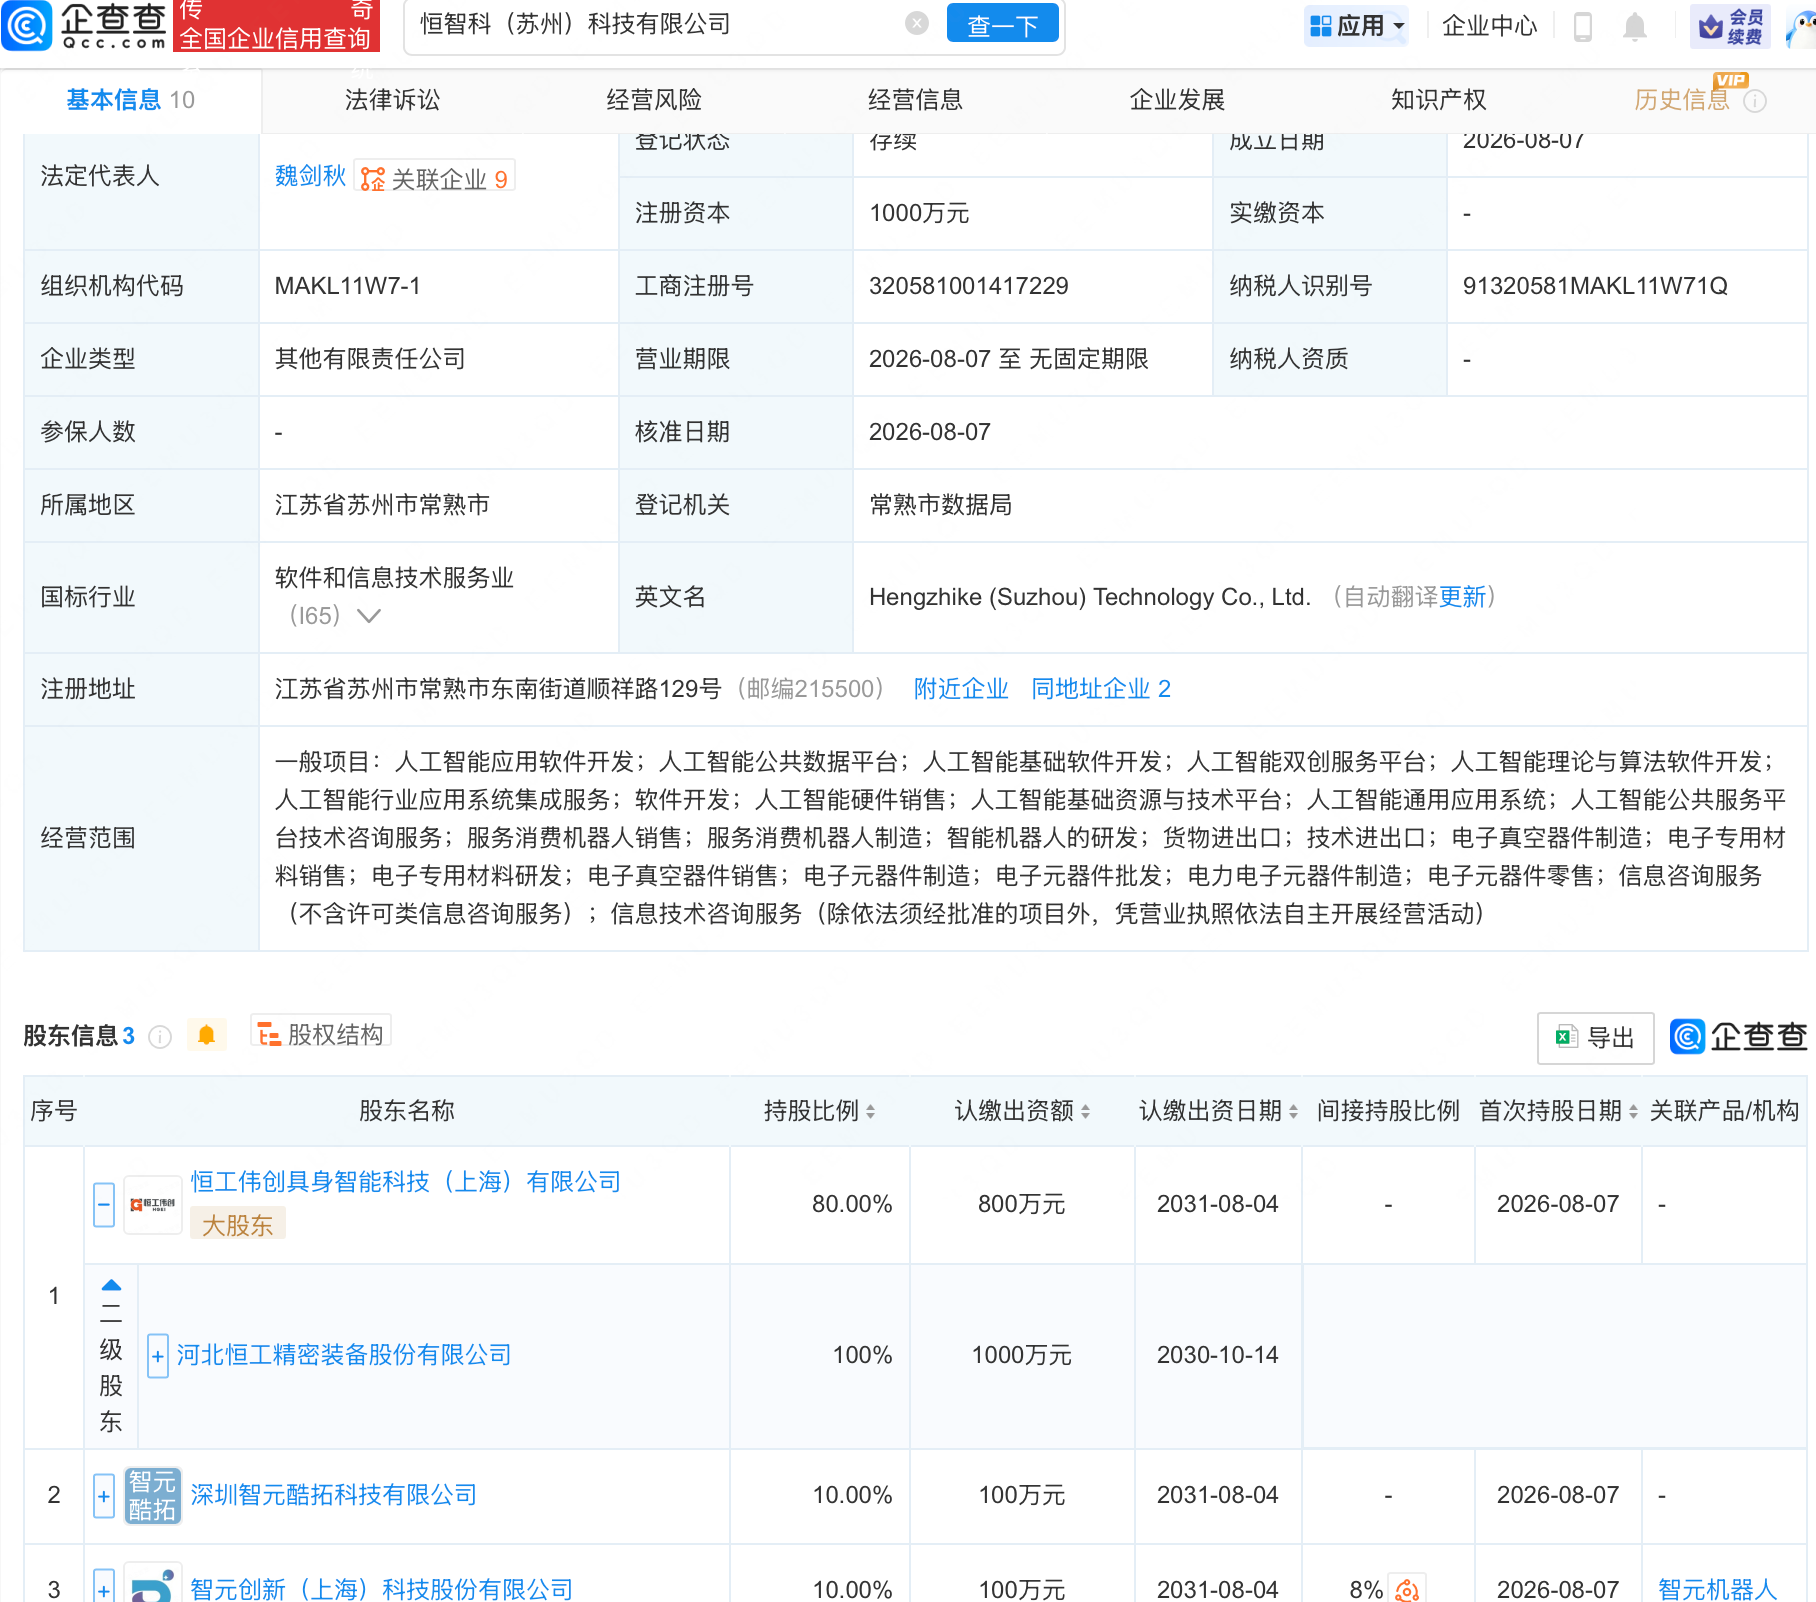Switch to 基本信息 tab

[x=131, y=100]
